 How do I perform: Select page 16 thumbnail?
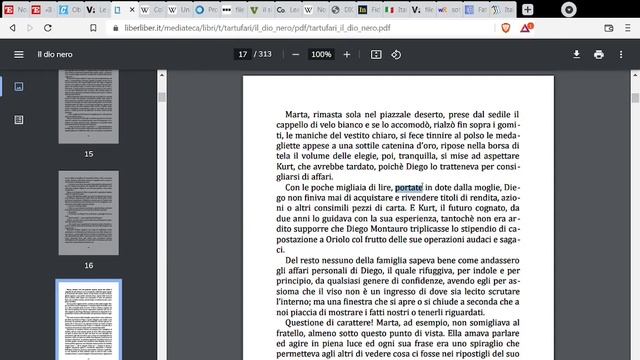tap(89, 213)
